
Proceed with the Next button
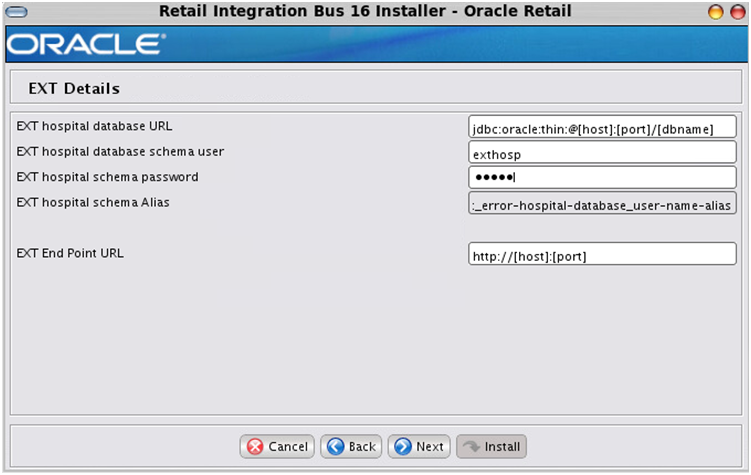point(419,446)
